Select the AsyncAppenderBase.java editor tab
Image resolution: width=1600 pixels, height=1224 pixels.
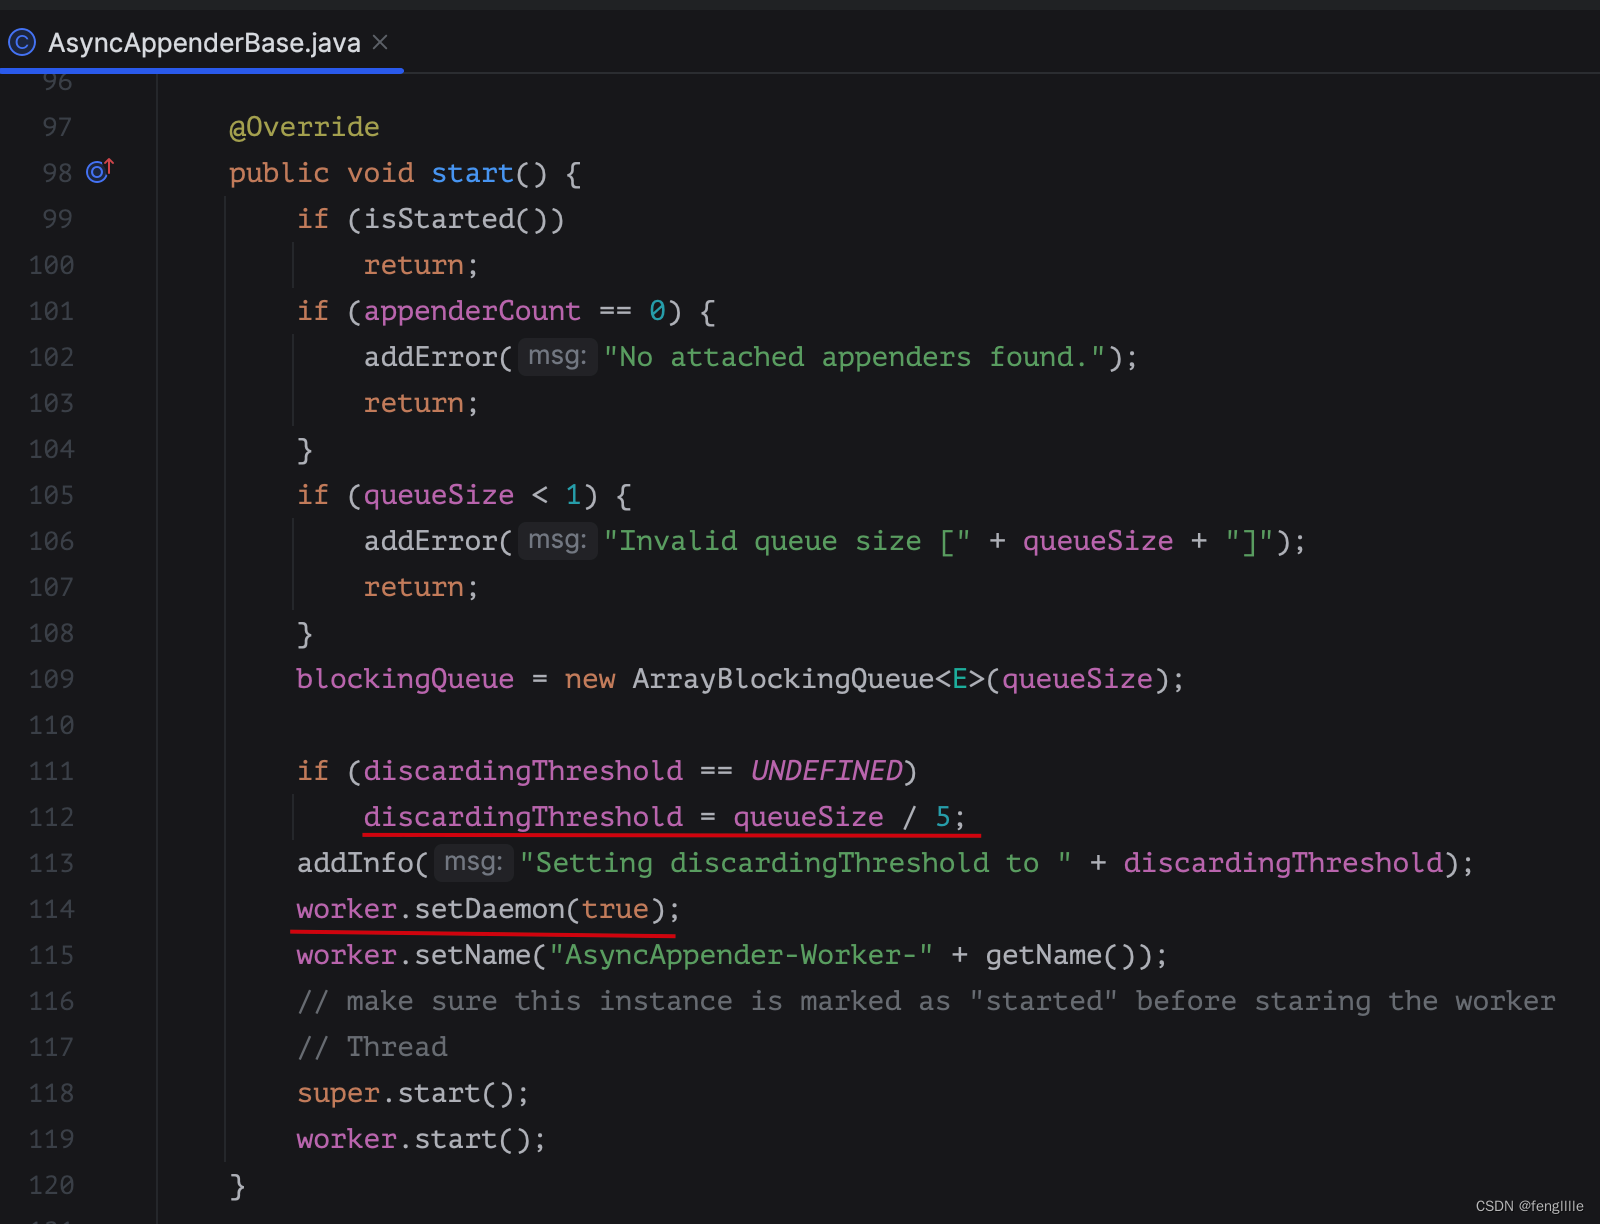point(200,42)
